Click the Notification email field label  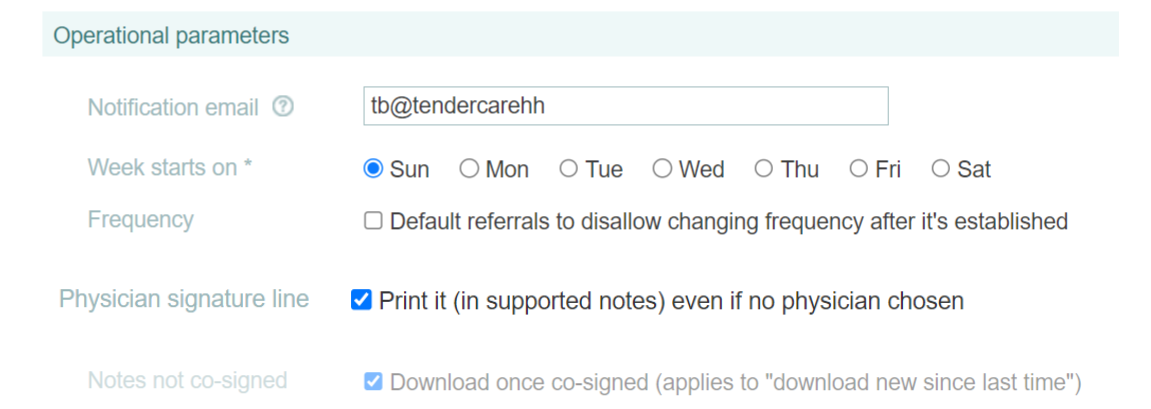coord(173,108)
